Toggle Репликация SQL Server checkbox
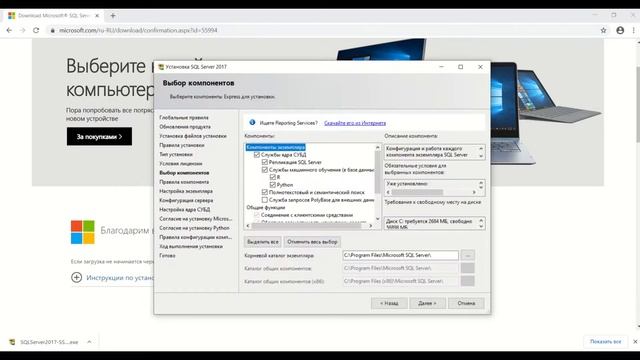Image resolution: width=640 pixels, height=360 pixels. pos(264,162)
